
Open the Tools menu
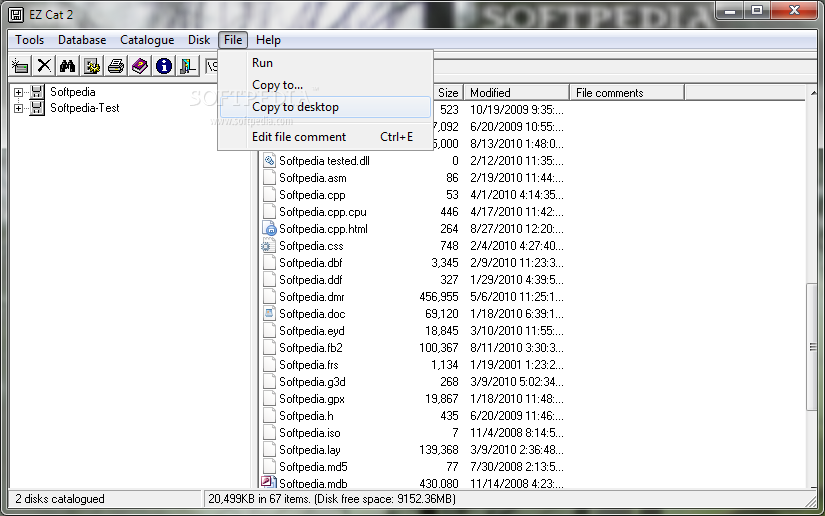pos(29,40)
